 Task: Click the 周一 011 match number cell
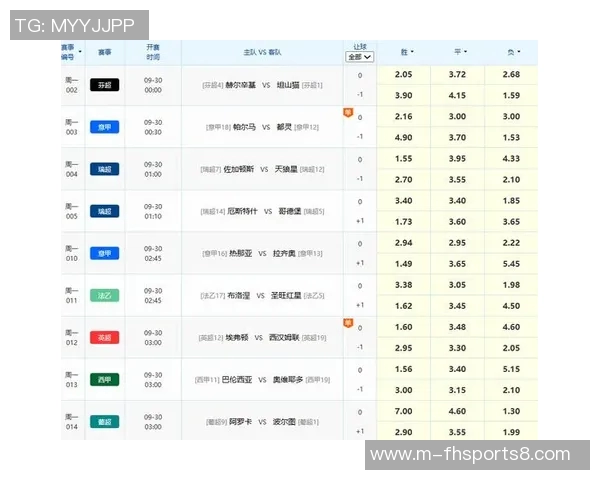[x=71, y=296]
